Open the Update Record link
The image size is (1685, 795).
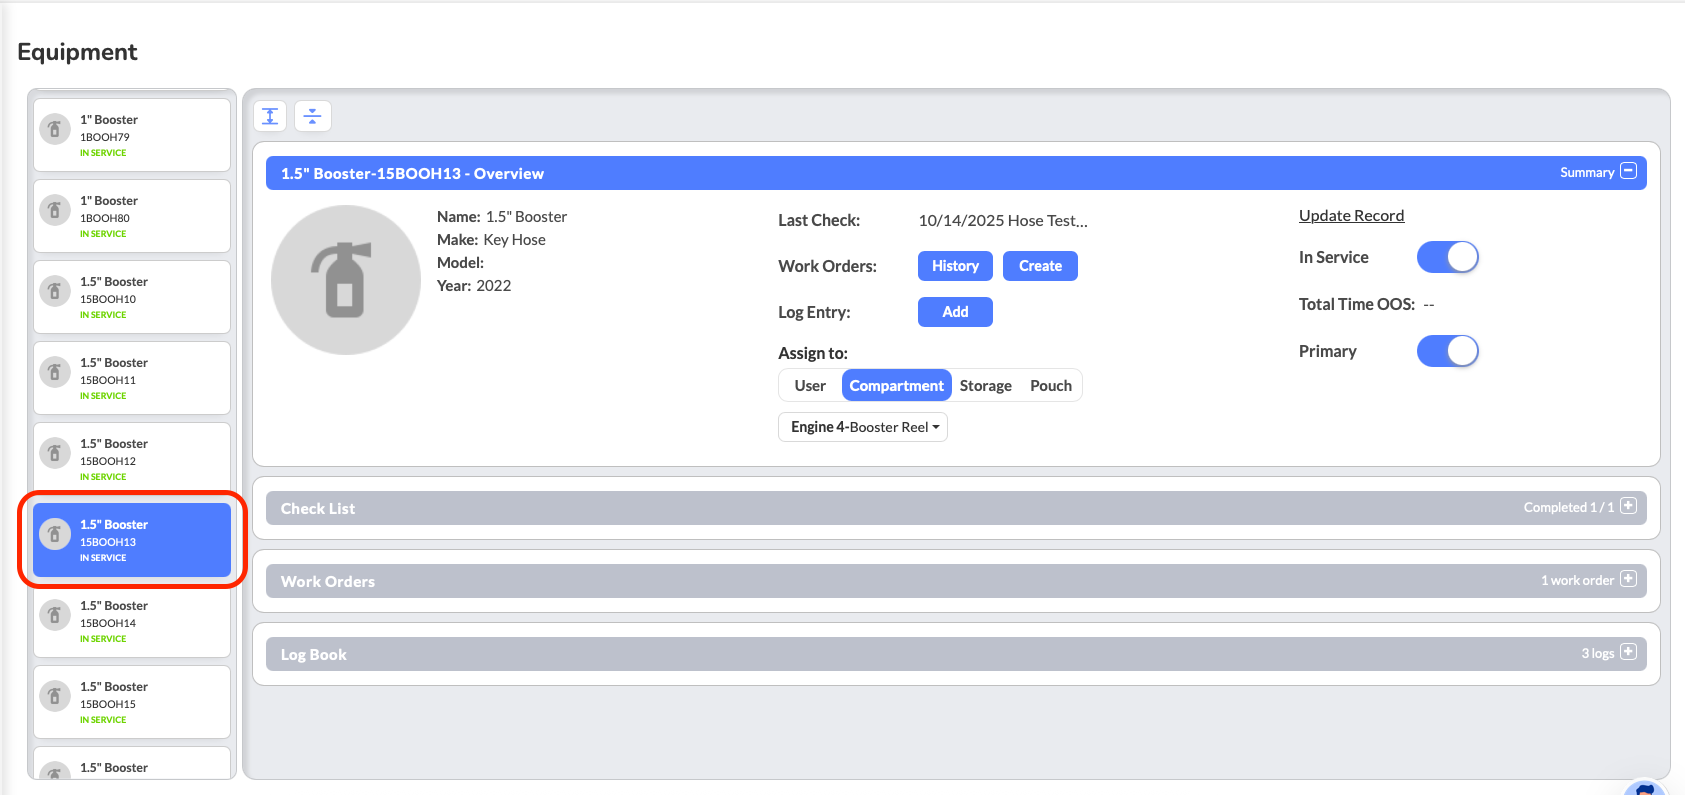coord(1351,216)
